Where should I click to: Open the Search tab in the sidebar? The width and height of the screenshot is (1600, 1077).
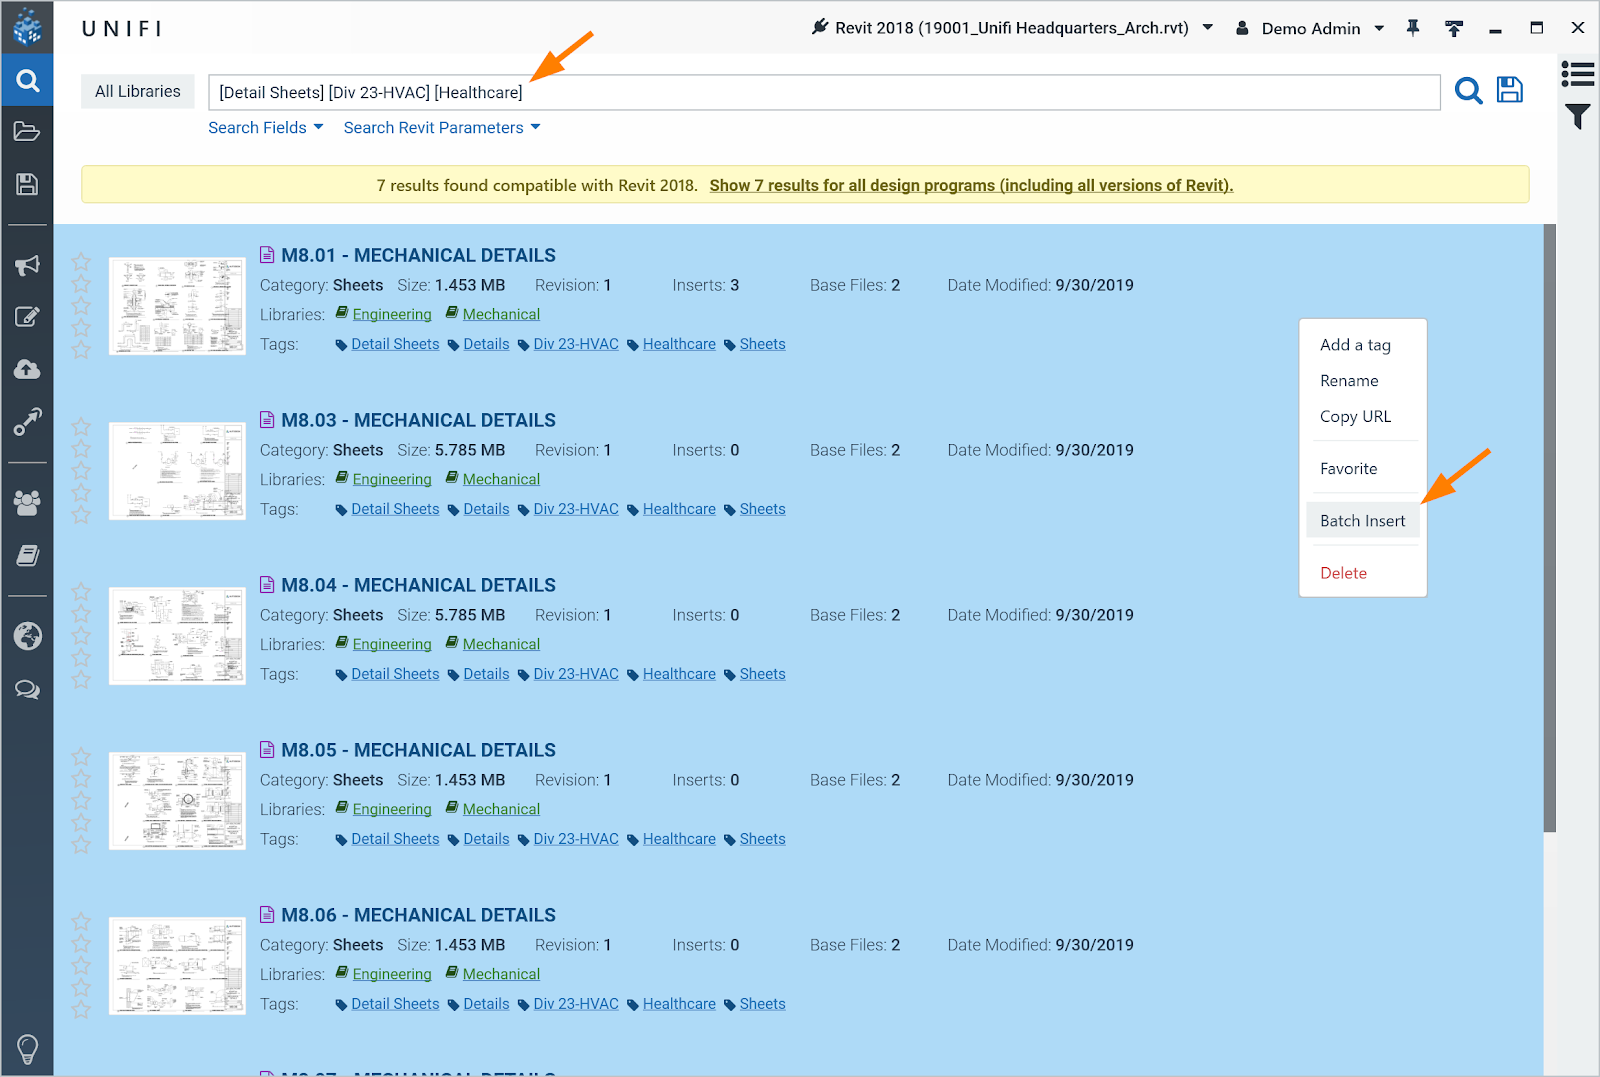point(27,81)
